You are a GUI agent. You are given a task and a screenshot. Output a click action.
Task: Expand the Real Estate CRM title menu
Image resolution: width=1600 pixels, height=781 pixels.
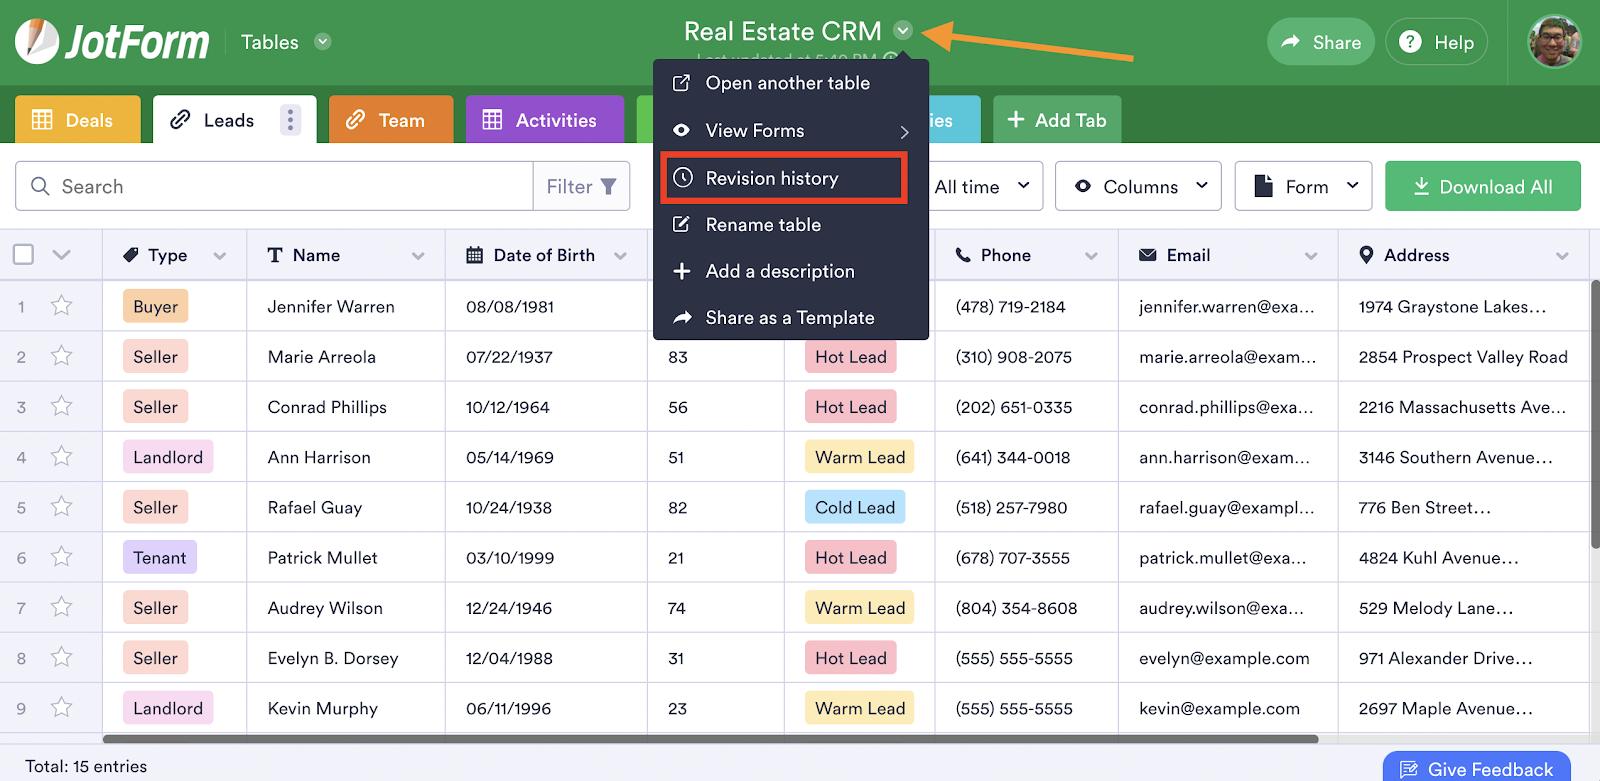point(903,31)
